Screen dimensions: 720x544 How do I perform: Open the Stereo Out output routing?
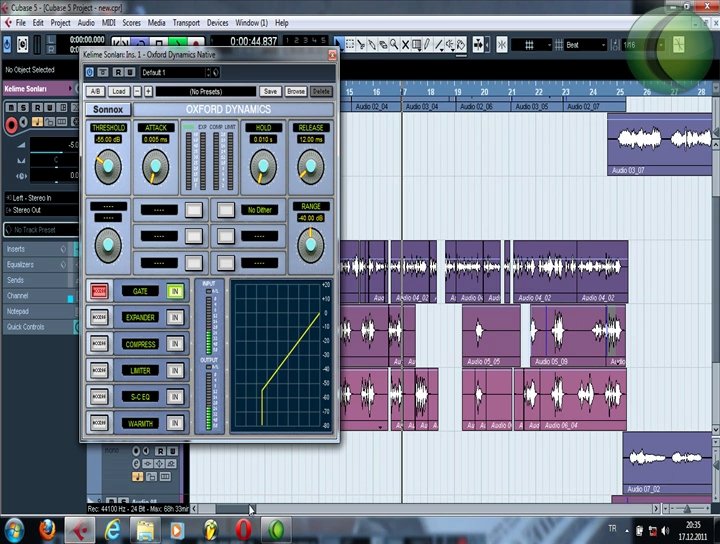pos(41,210)
